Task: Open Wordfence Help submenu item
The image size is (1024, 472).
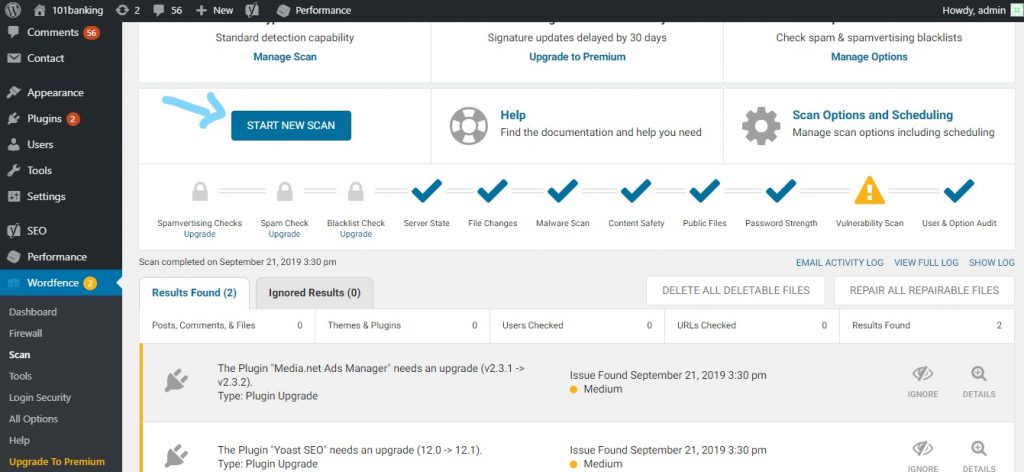Action: point(20,440)
